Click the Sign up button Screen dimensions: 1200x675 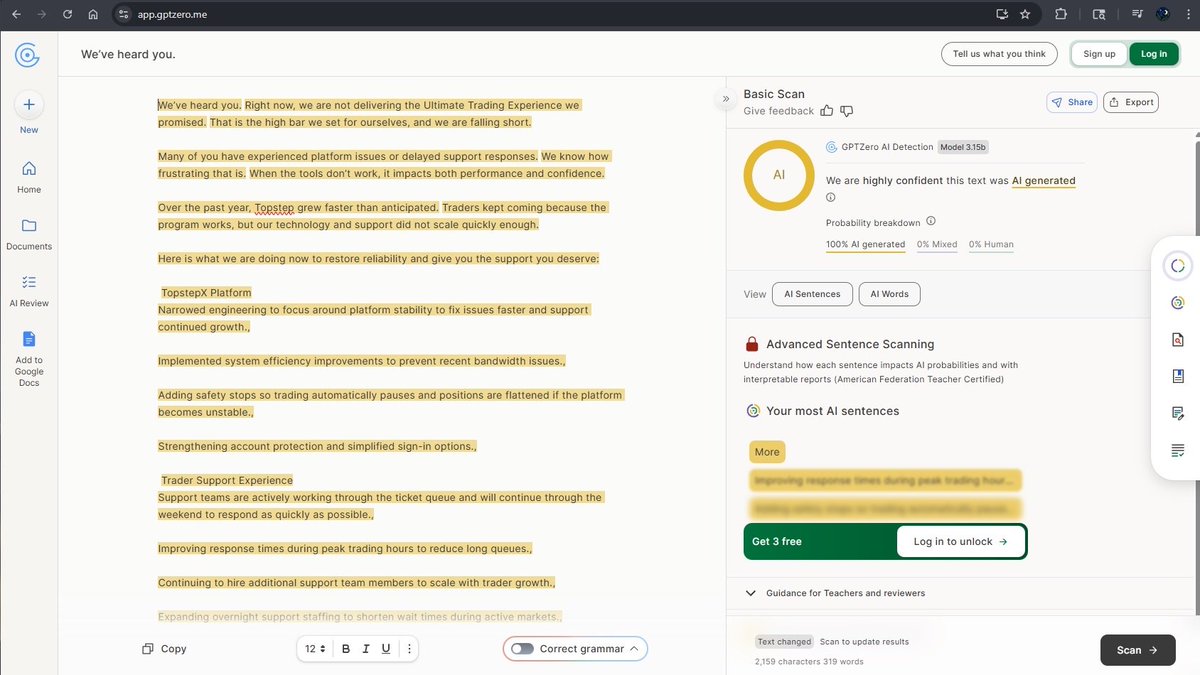[1099, 54]
